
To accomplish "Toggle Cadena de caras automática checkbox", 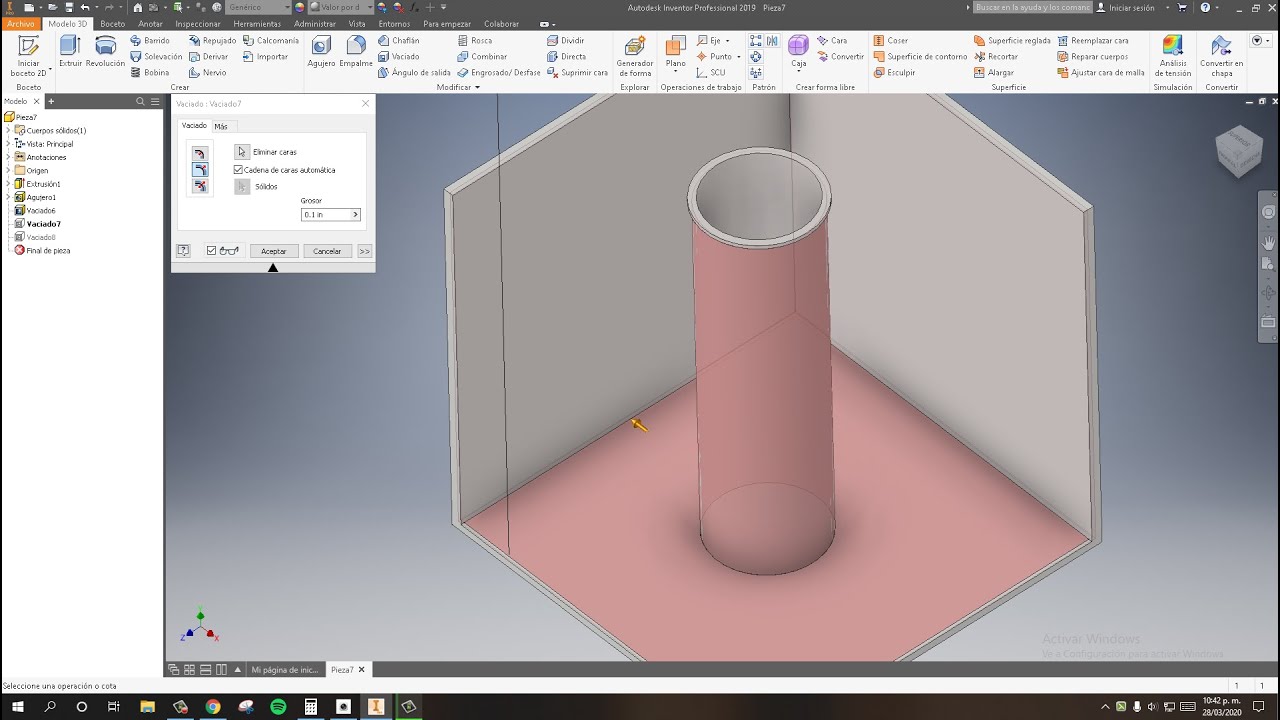I will 238,170.
